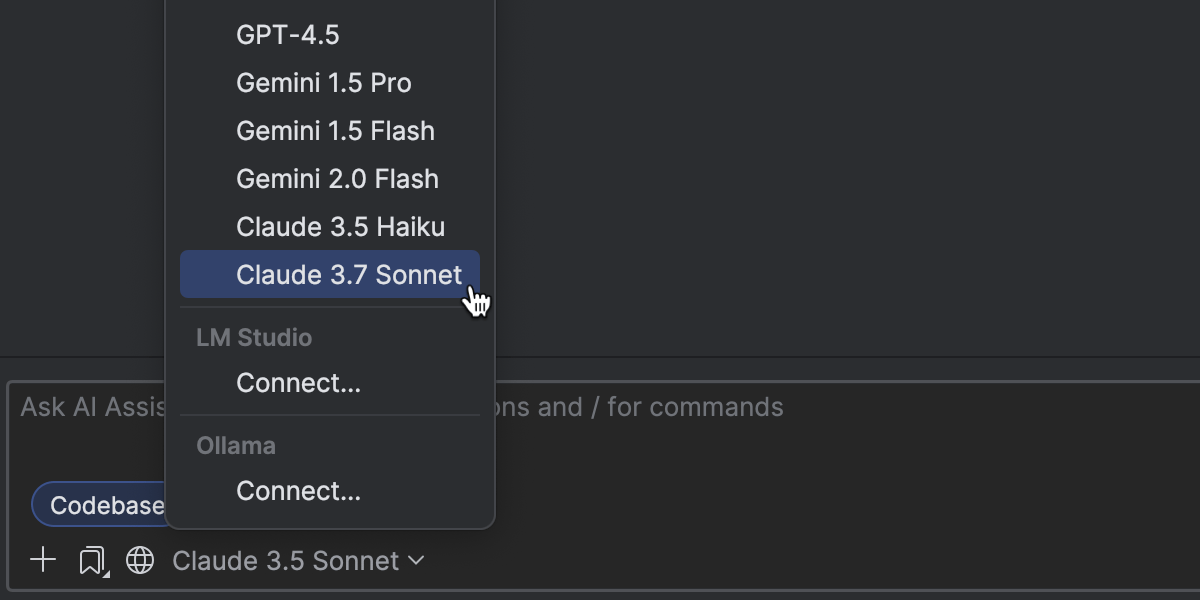Click Connect under Ollama
The image size is (1200, 600).
298,491
